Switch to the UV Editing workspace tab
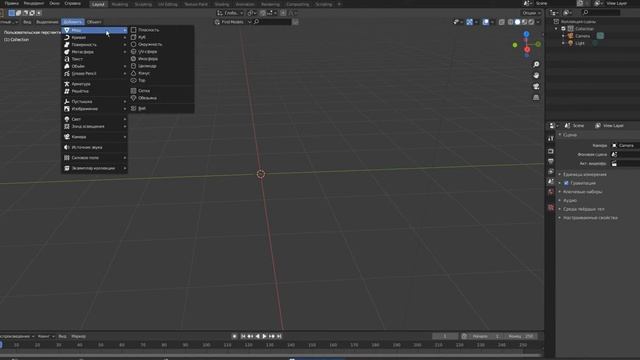Viewport: 640px width, 360px height. tap(168, 4)
